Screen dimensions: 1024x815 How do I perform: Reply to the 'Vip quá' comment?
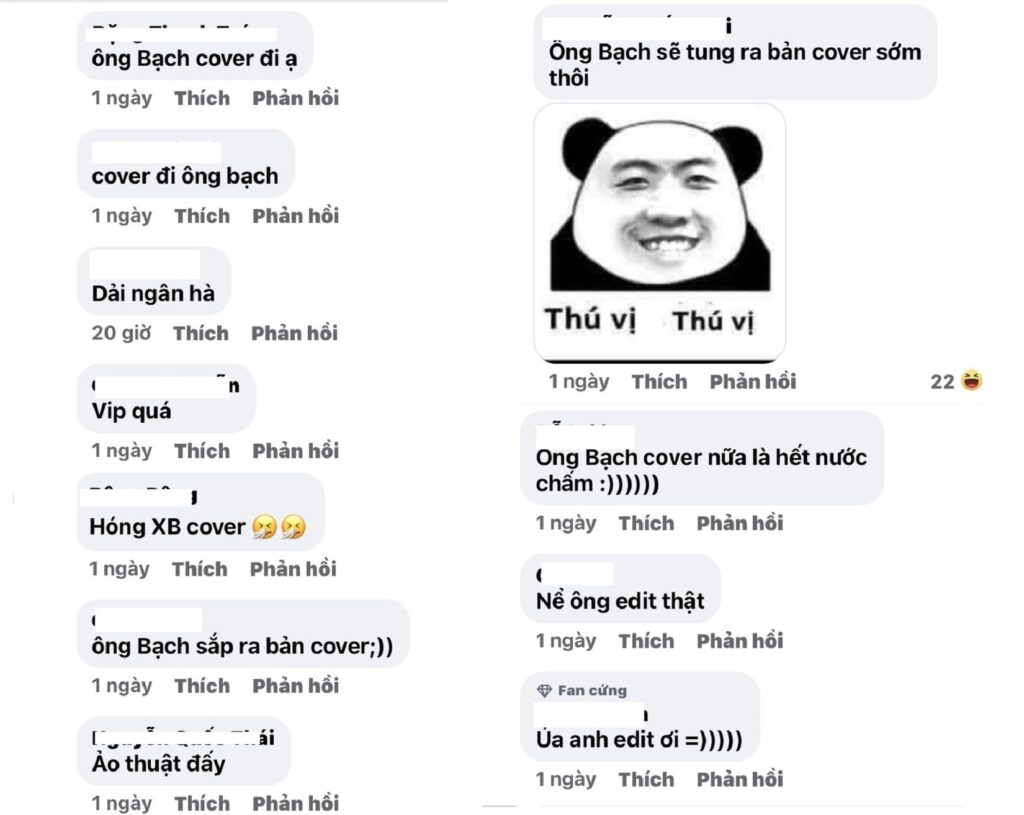point(295,451)
